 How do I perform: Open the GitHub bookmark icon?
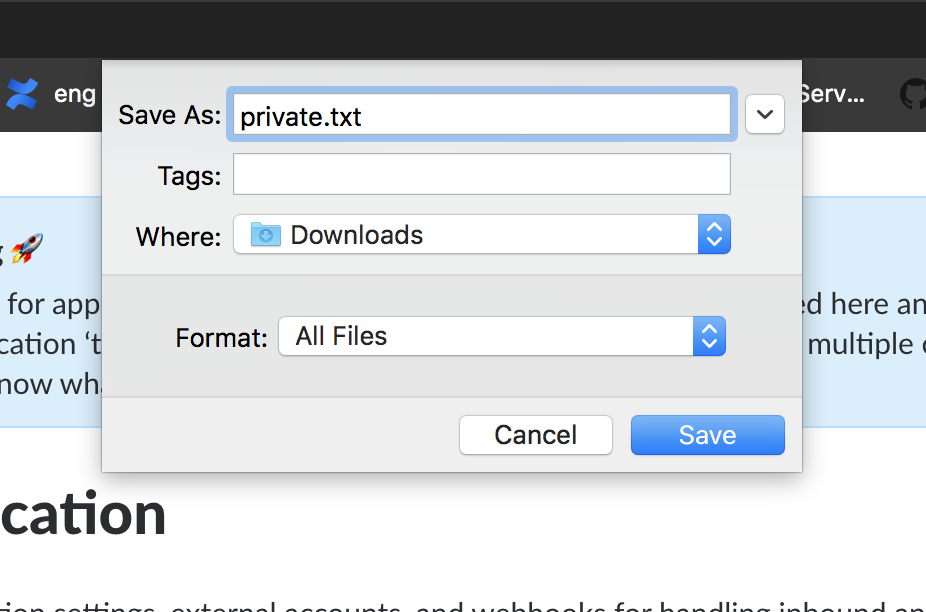click(x=912, y=95)
